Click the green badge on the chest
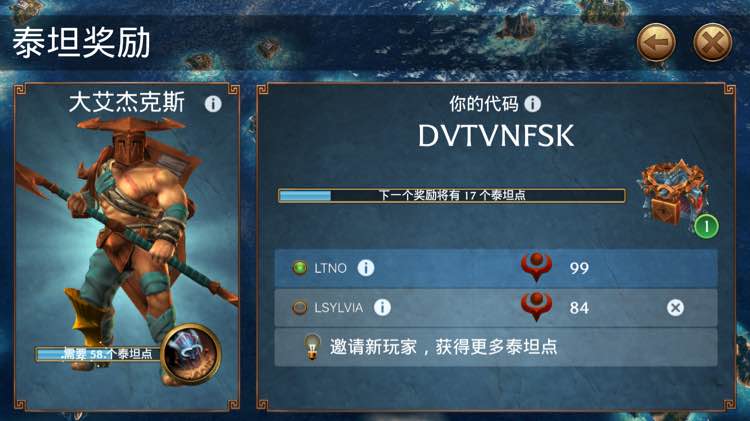This screenshot has width=750, height=421. point(706,226)
